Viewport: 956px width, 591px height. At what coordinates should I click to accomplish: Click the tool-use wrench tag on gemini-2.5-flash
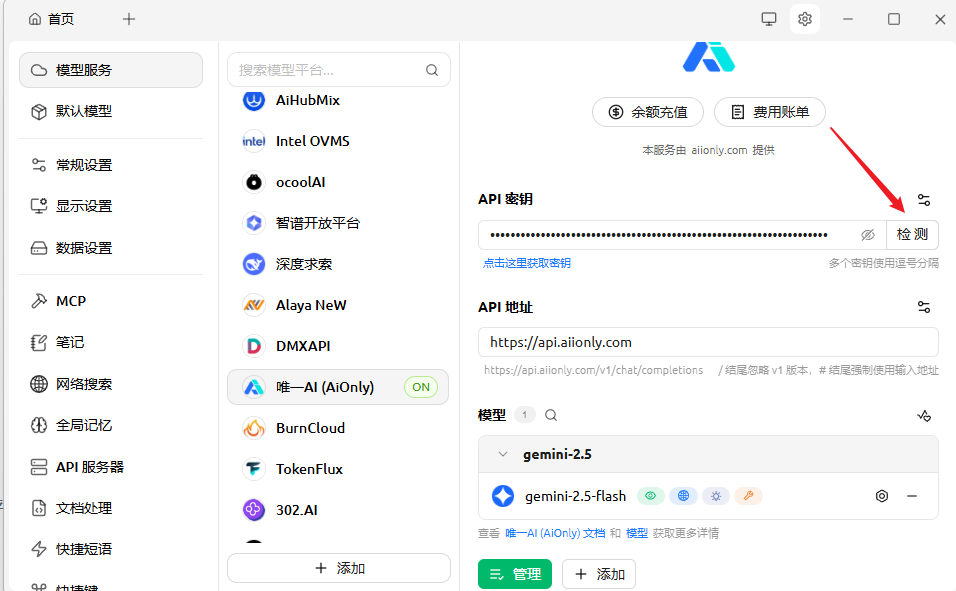[x=748, y=496]
